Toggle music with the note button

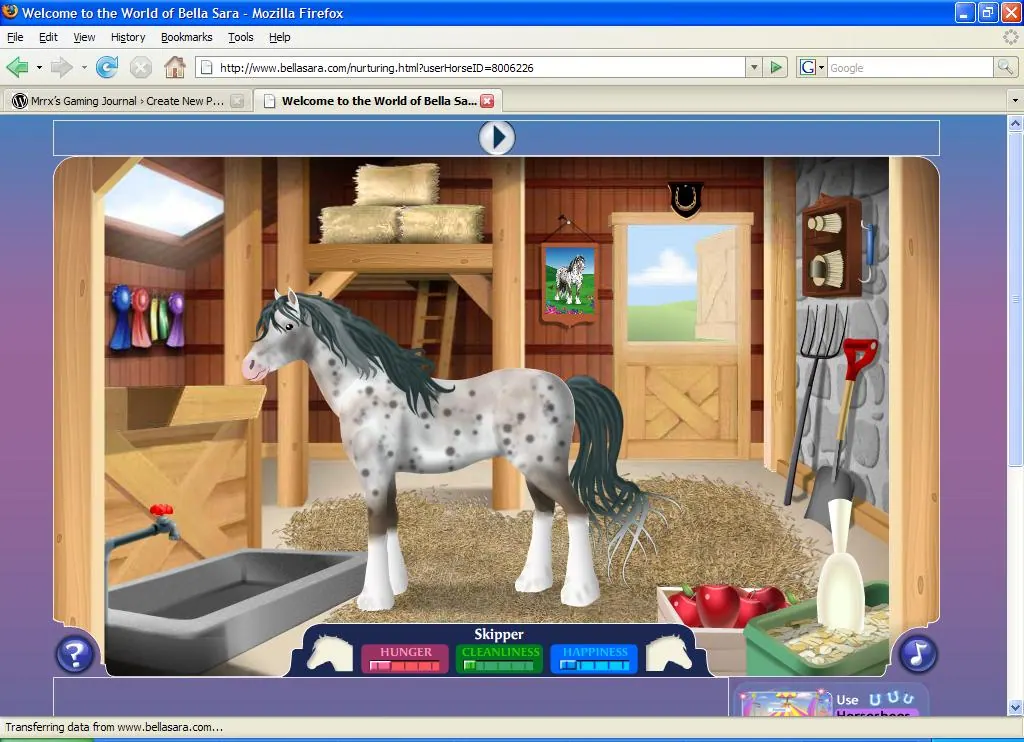(x=918, y=653)
